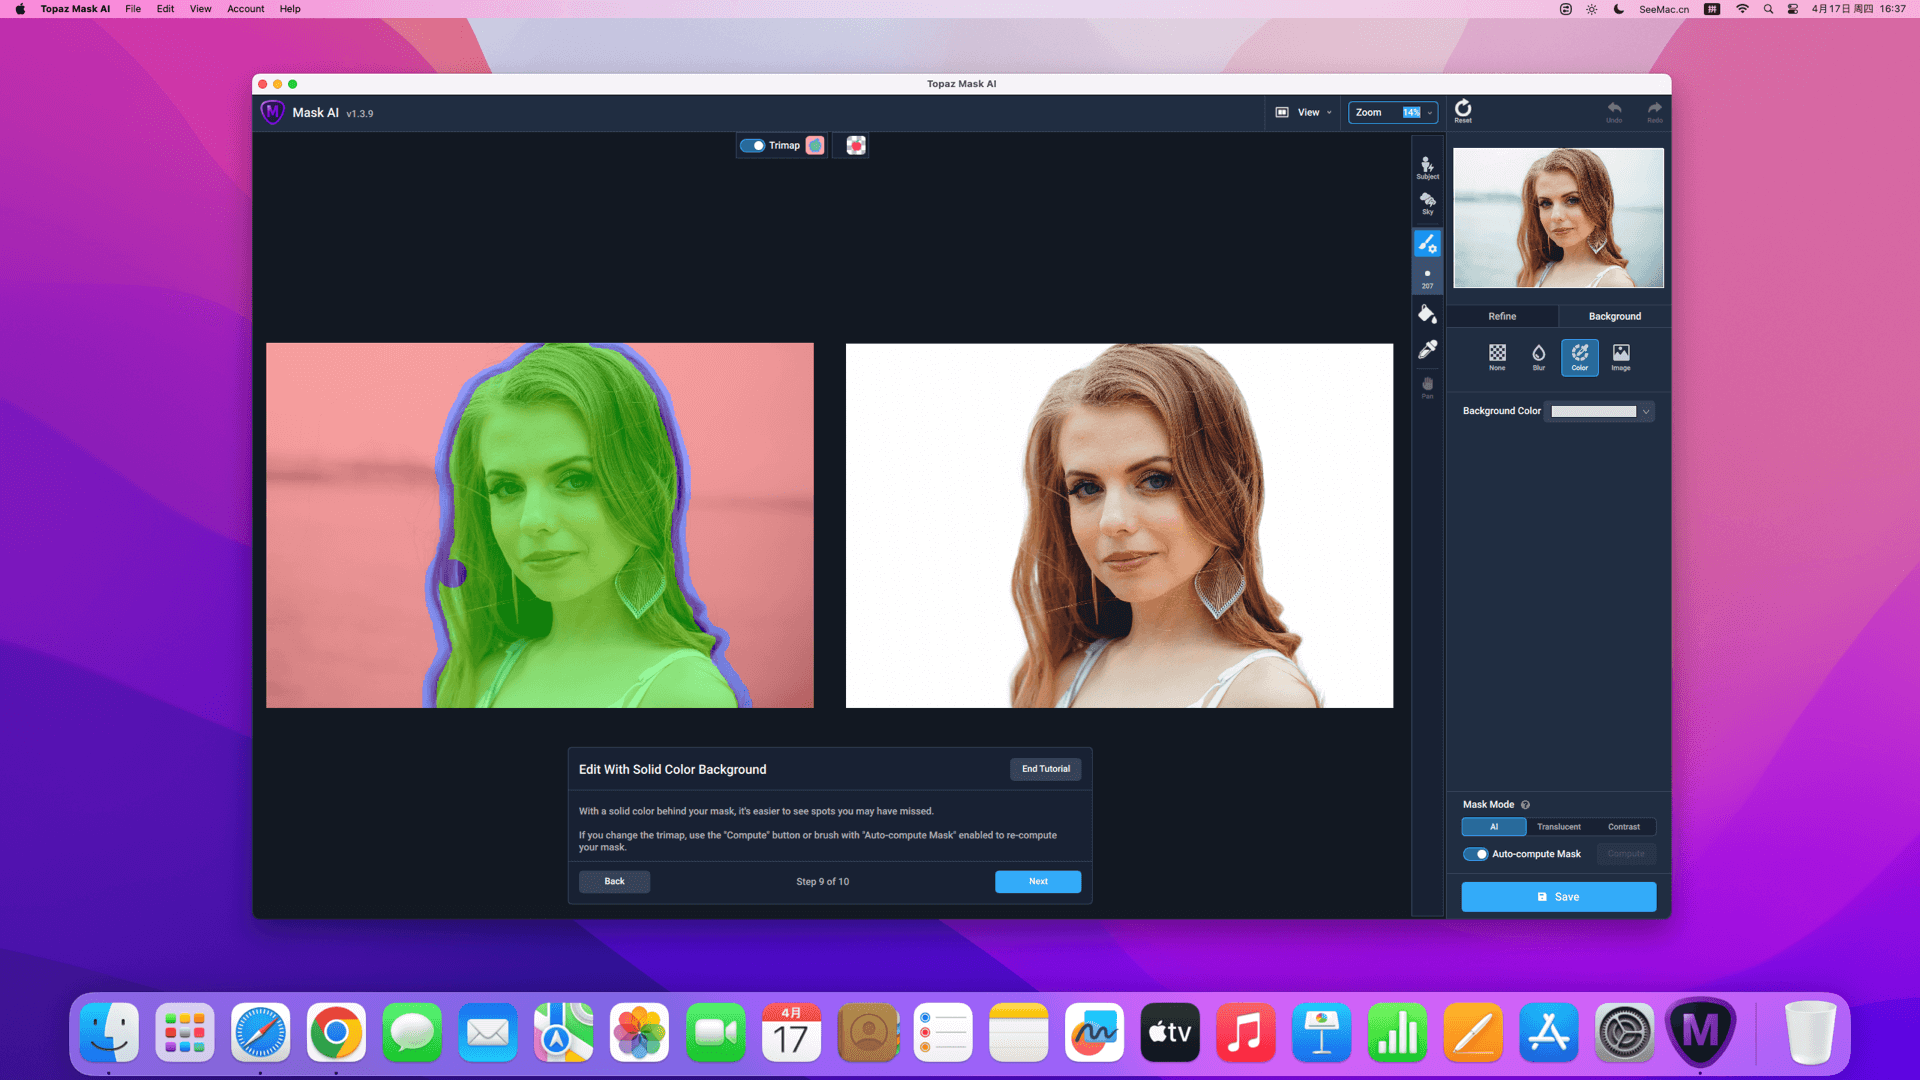1920x1080 pixels.
Task: Click the original photo preview thumbnail
Action: 1557,218
